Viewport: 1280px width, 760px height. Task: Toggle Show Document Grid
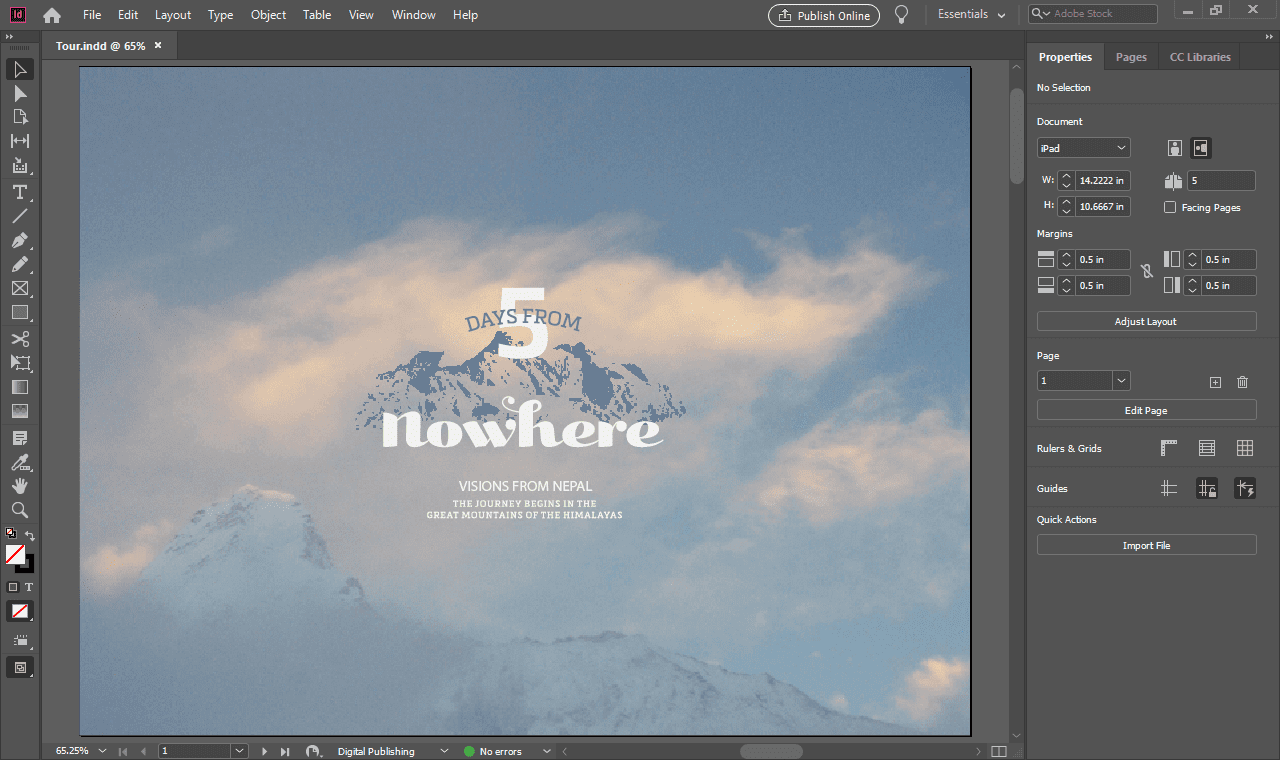point(1245,448)
